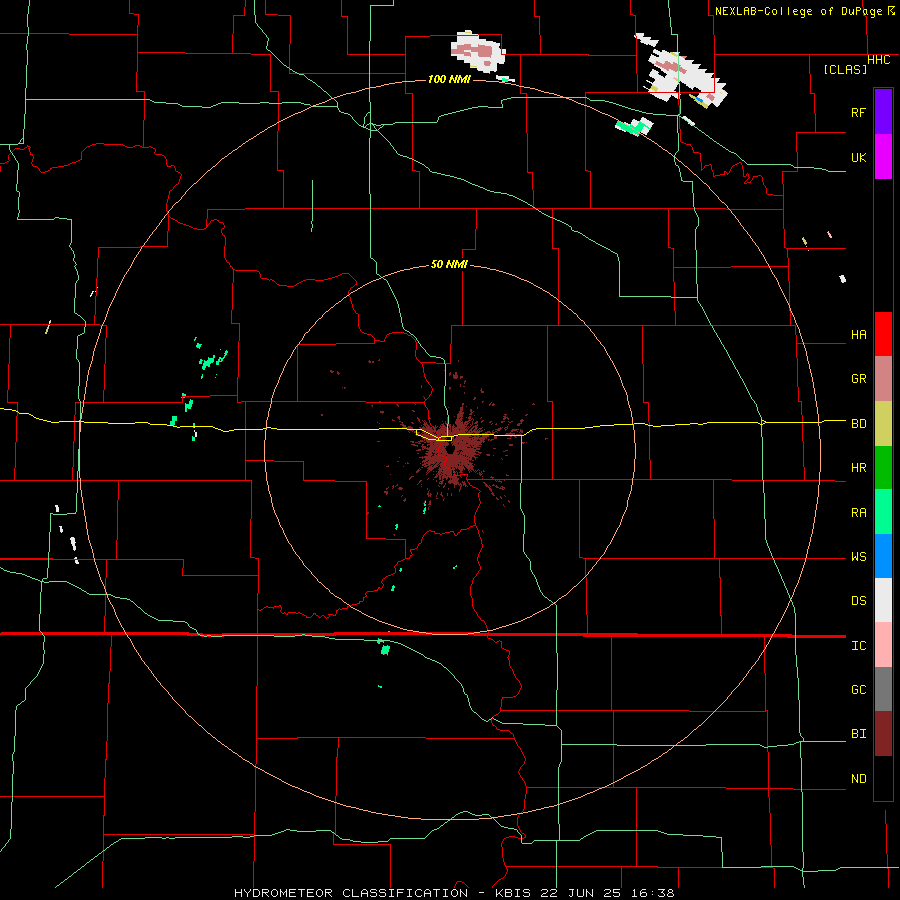The height and width of the screenshot is (900, 900).
Task: Click the RF purple legend color swatch
Action: (883, 112)
